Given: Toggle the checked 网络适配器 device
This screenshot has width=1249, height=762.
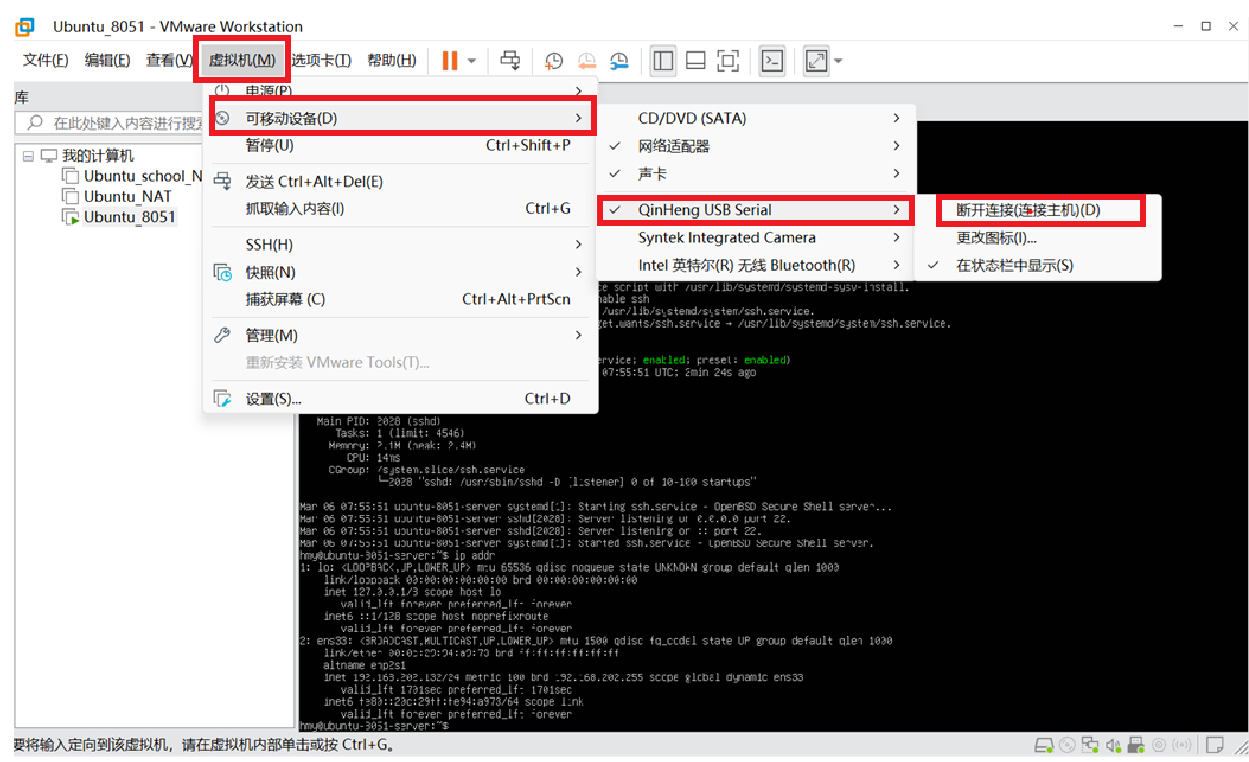Looking at the screenshot, I should pyautogui.click(x=755, y=146).
